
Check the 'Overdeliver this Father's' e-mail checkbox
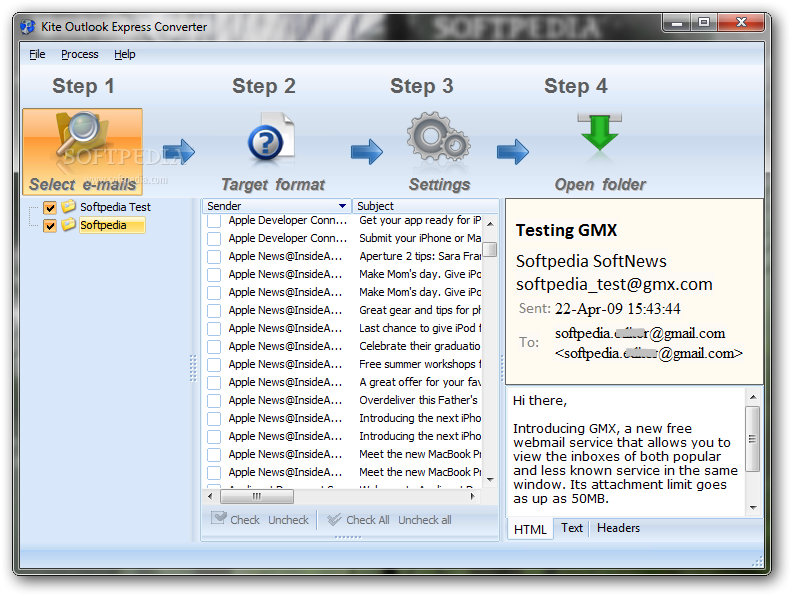pyautogui.click(x=214, y=401)
